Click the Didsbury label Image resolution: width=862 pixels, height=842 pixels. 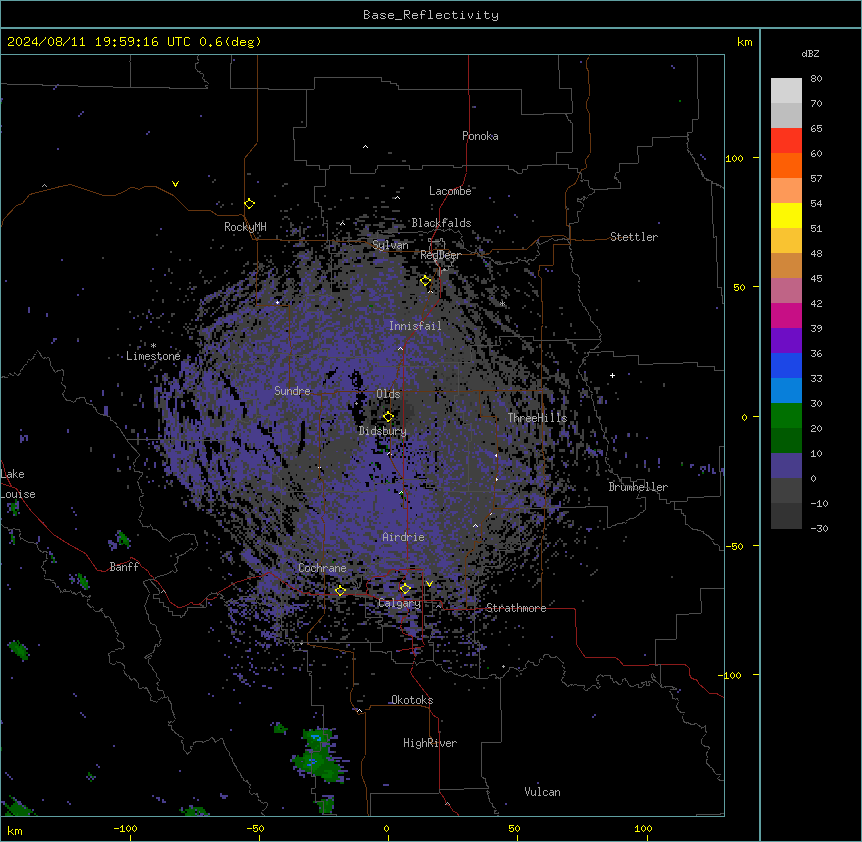pyautogui.click(x=383, y=431)
